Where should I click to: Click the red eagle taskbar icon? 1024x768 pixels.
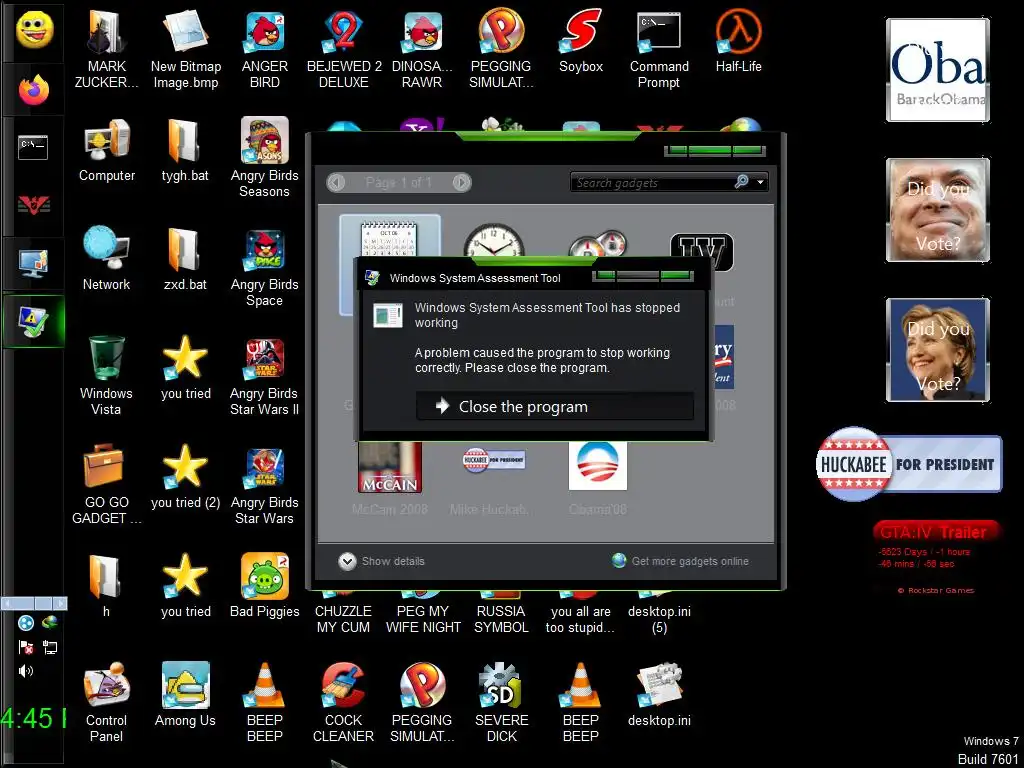point(33,206)
